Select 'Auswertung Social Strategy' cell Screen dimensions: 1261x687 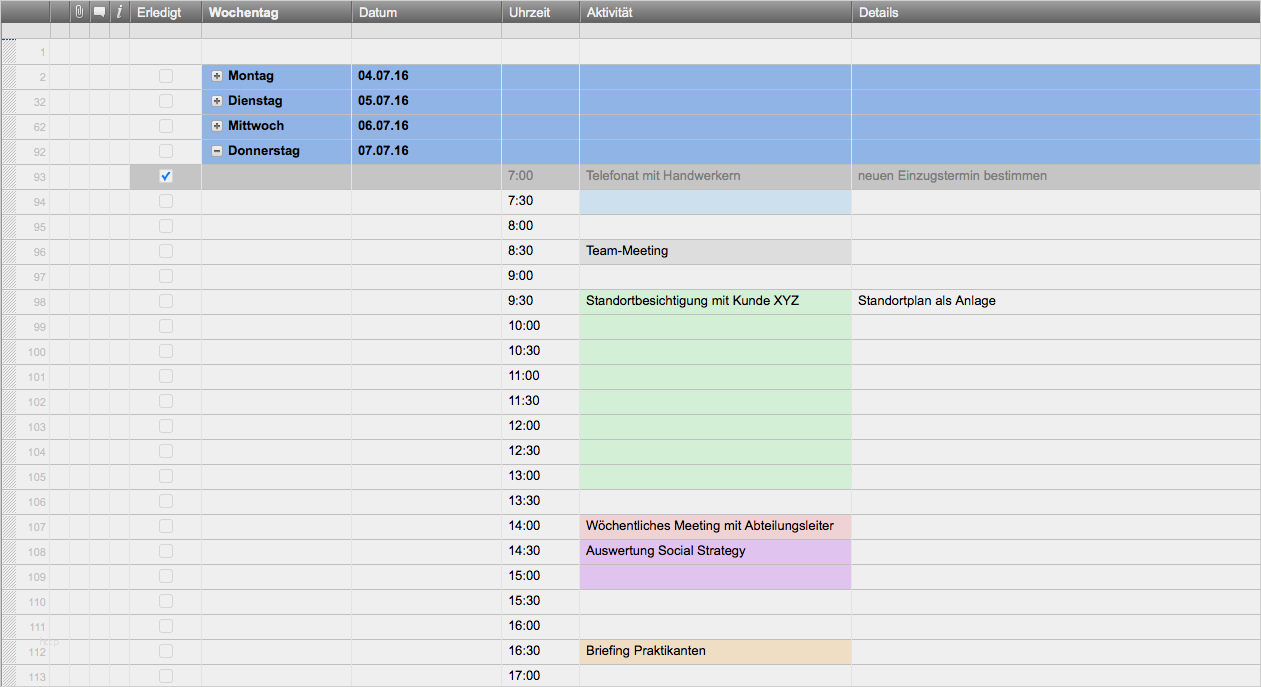pos(716,551)
